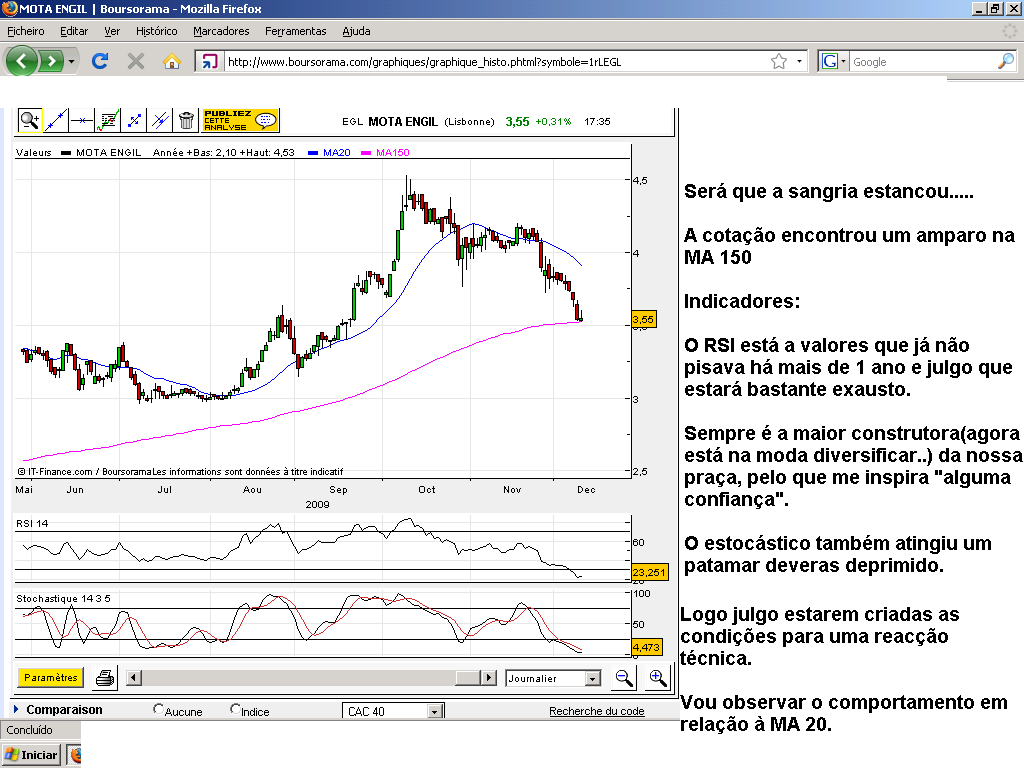This screenshot has width=1024, height=768.
Task: Click the trash bin to delete drawings
Action: (186, 120)
